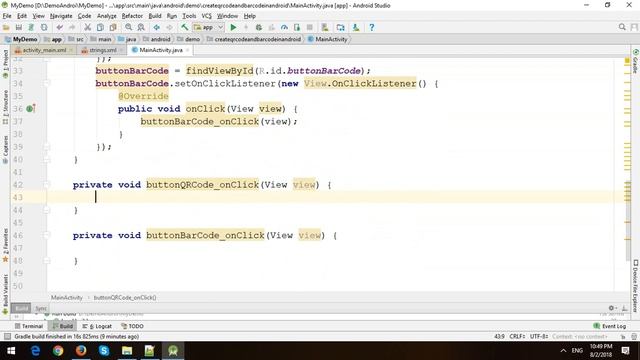Open the VCS menu
This screenshot has height=360, width=640.
point(207,16)
